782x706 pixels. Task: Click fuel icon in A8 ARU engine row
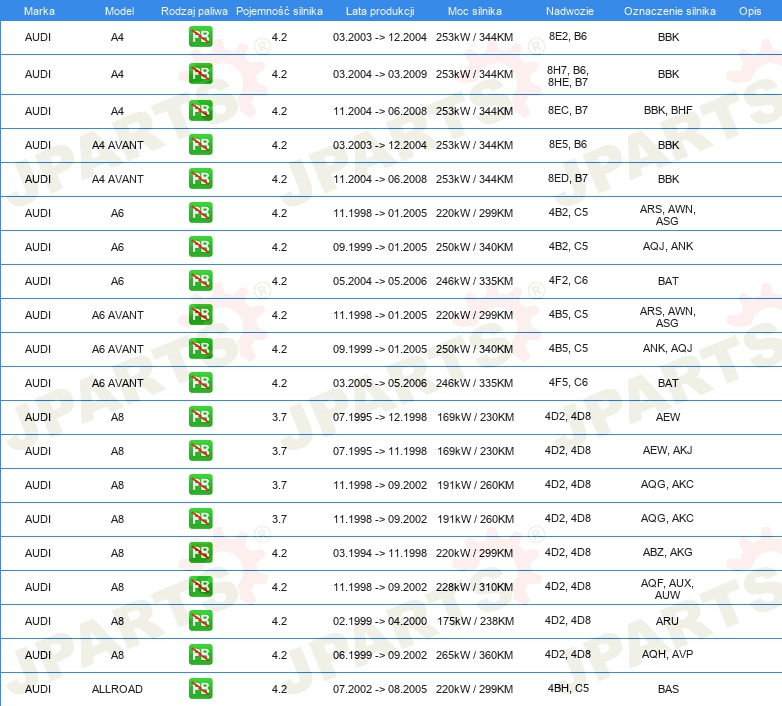click(x=200, y=621)
